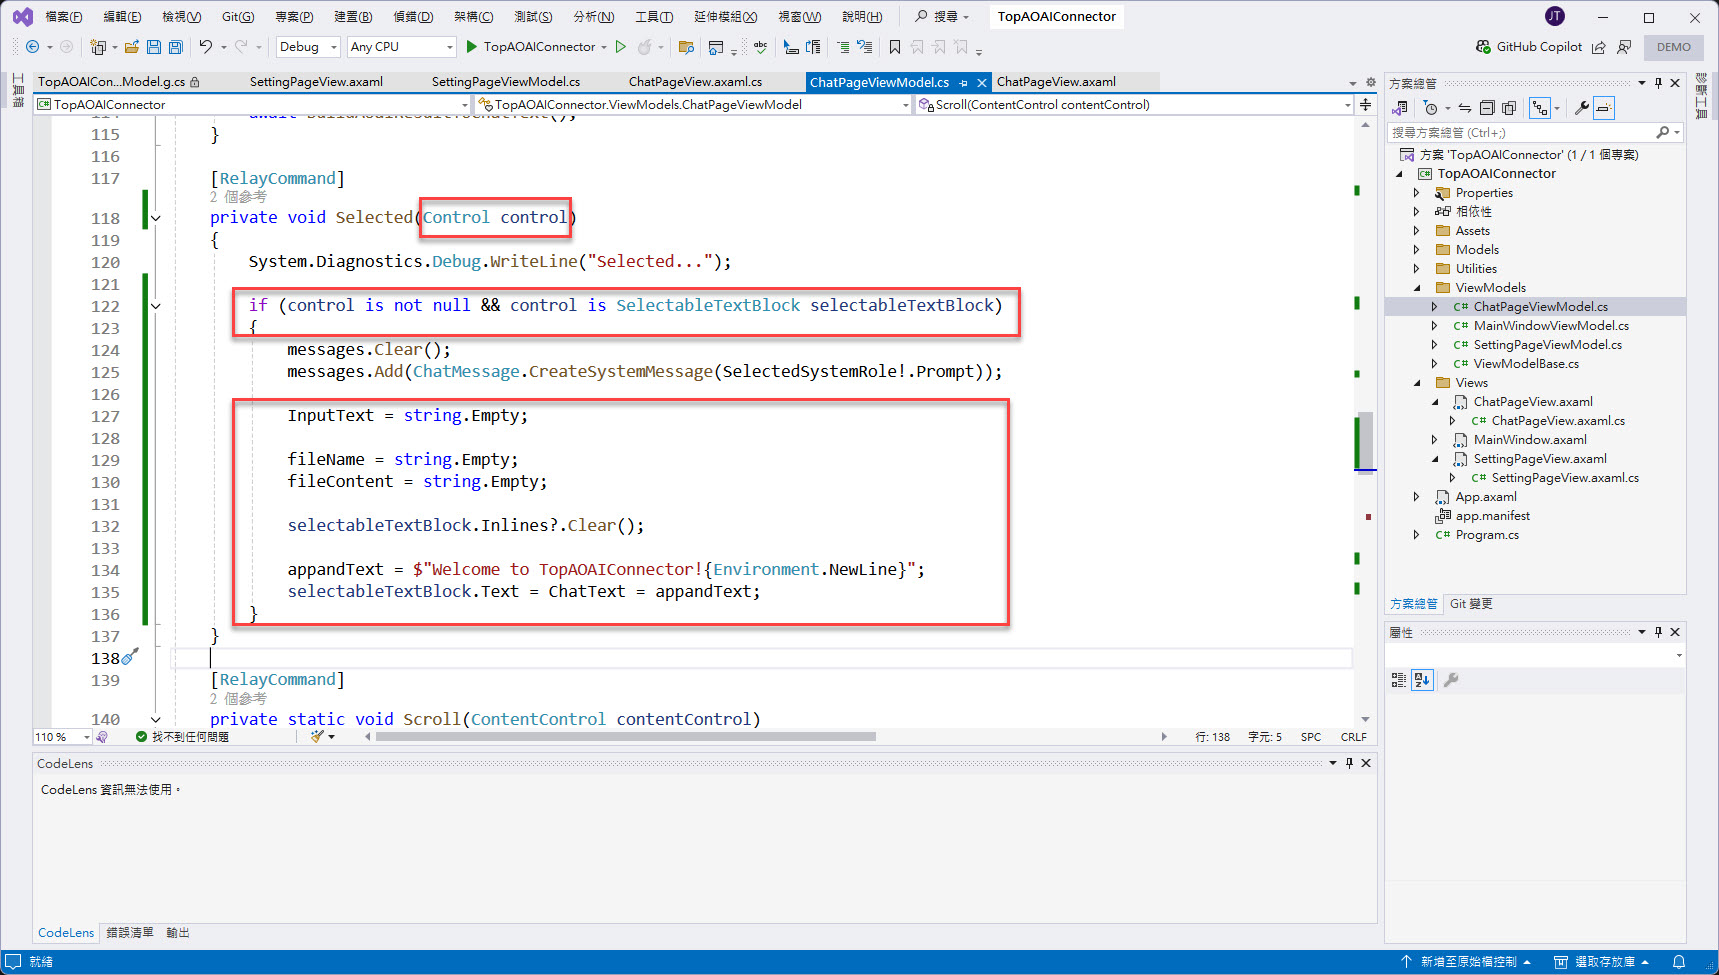The height and width of the screenshot is (975, 1719).
Task: Click Start Without Debugging hollow play icon
Action: (x=621, y=47)
